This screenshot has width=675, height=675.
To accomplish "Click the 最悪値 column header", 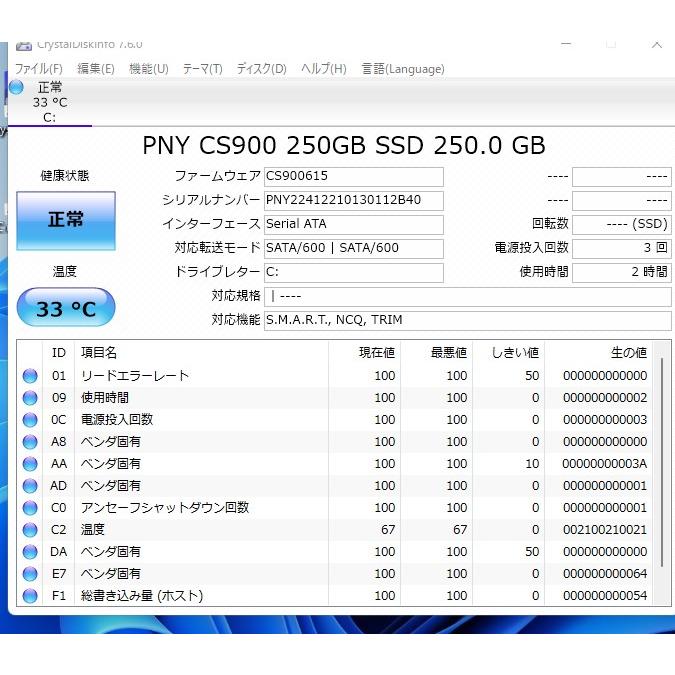I will pos(437,353).
